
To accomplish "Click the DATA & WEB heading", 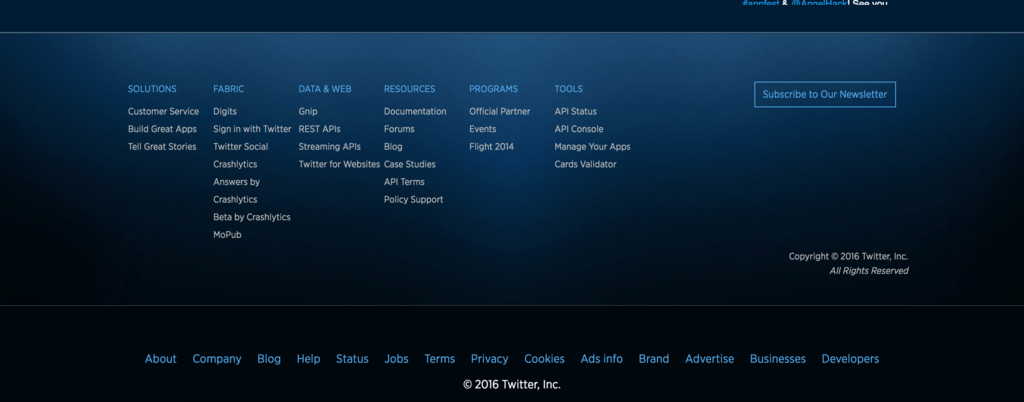I will [325, 89].
